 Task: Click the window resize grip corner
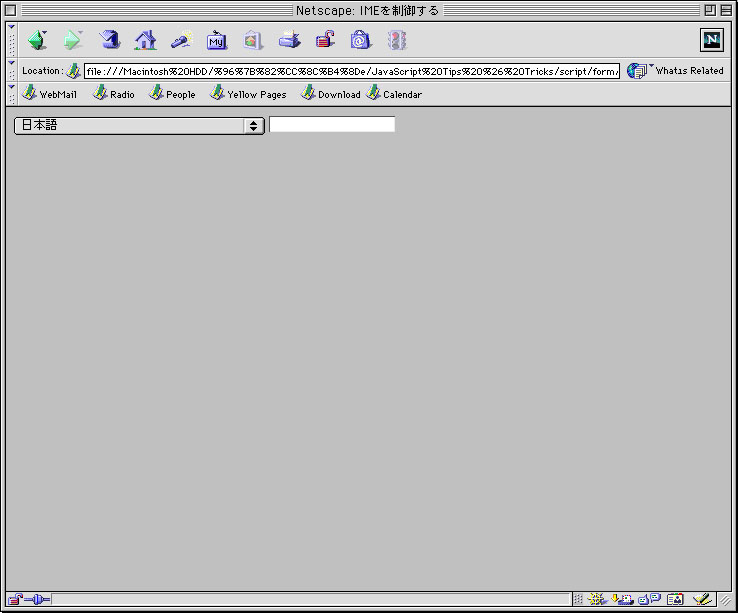click(725, 599)
